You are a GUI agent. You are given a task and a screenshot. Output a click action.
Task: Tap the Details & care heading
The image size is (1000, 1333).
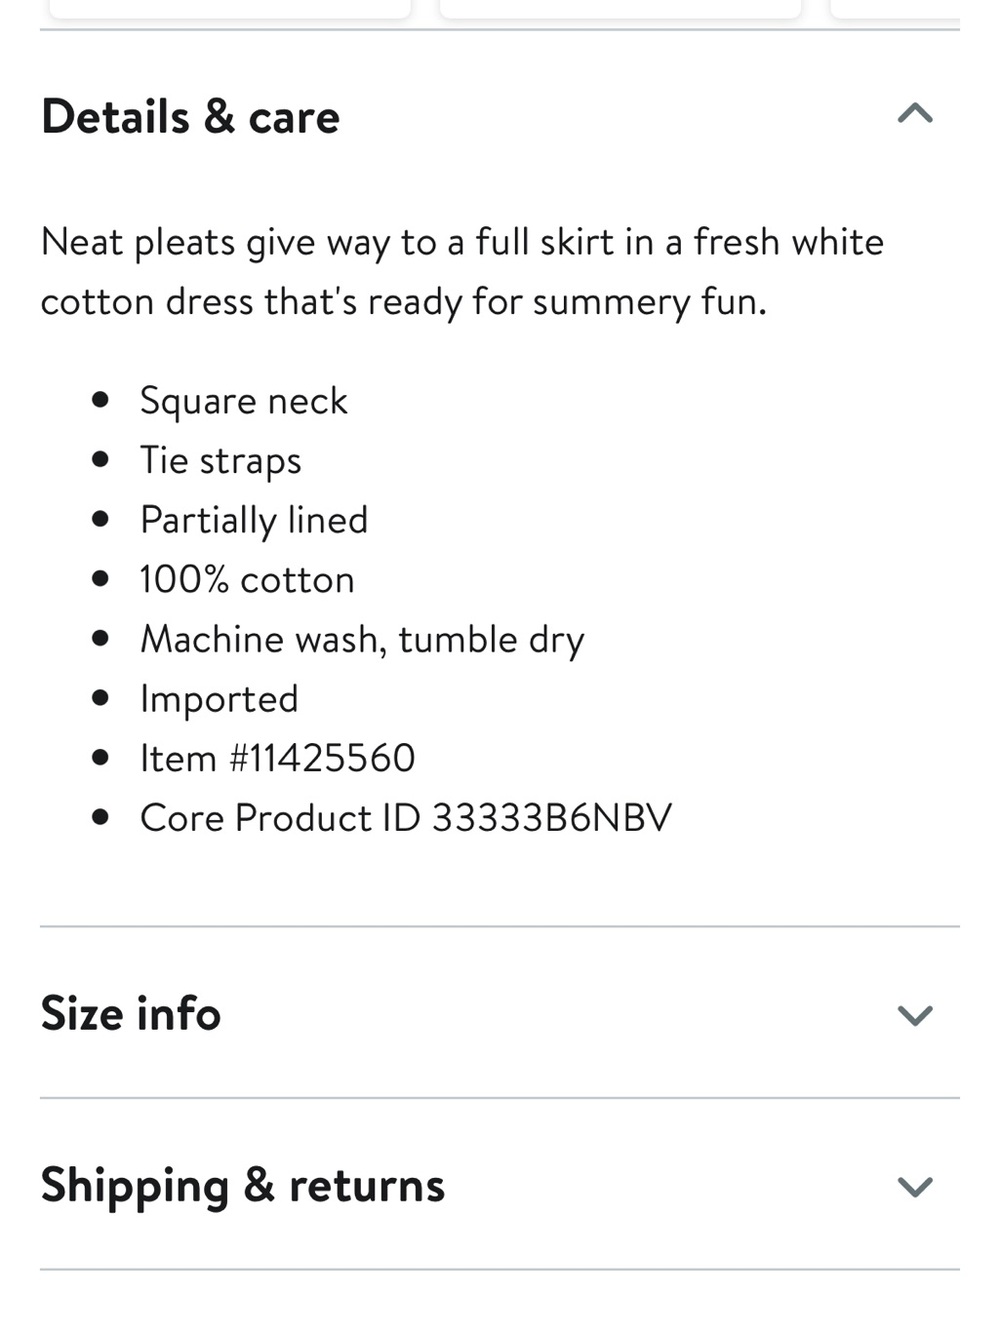tap(190, 116)
